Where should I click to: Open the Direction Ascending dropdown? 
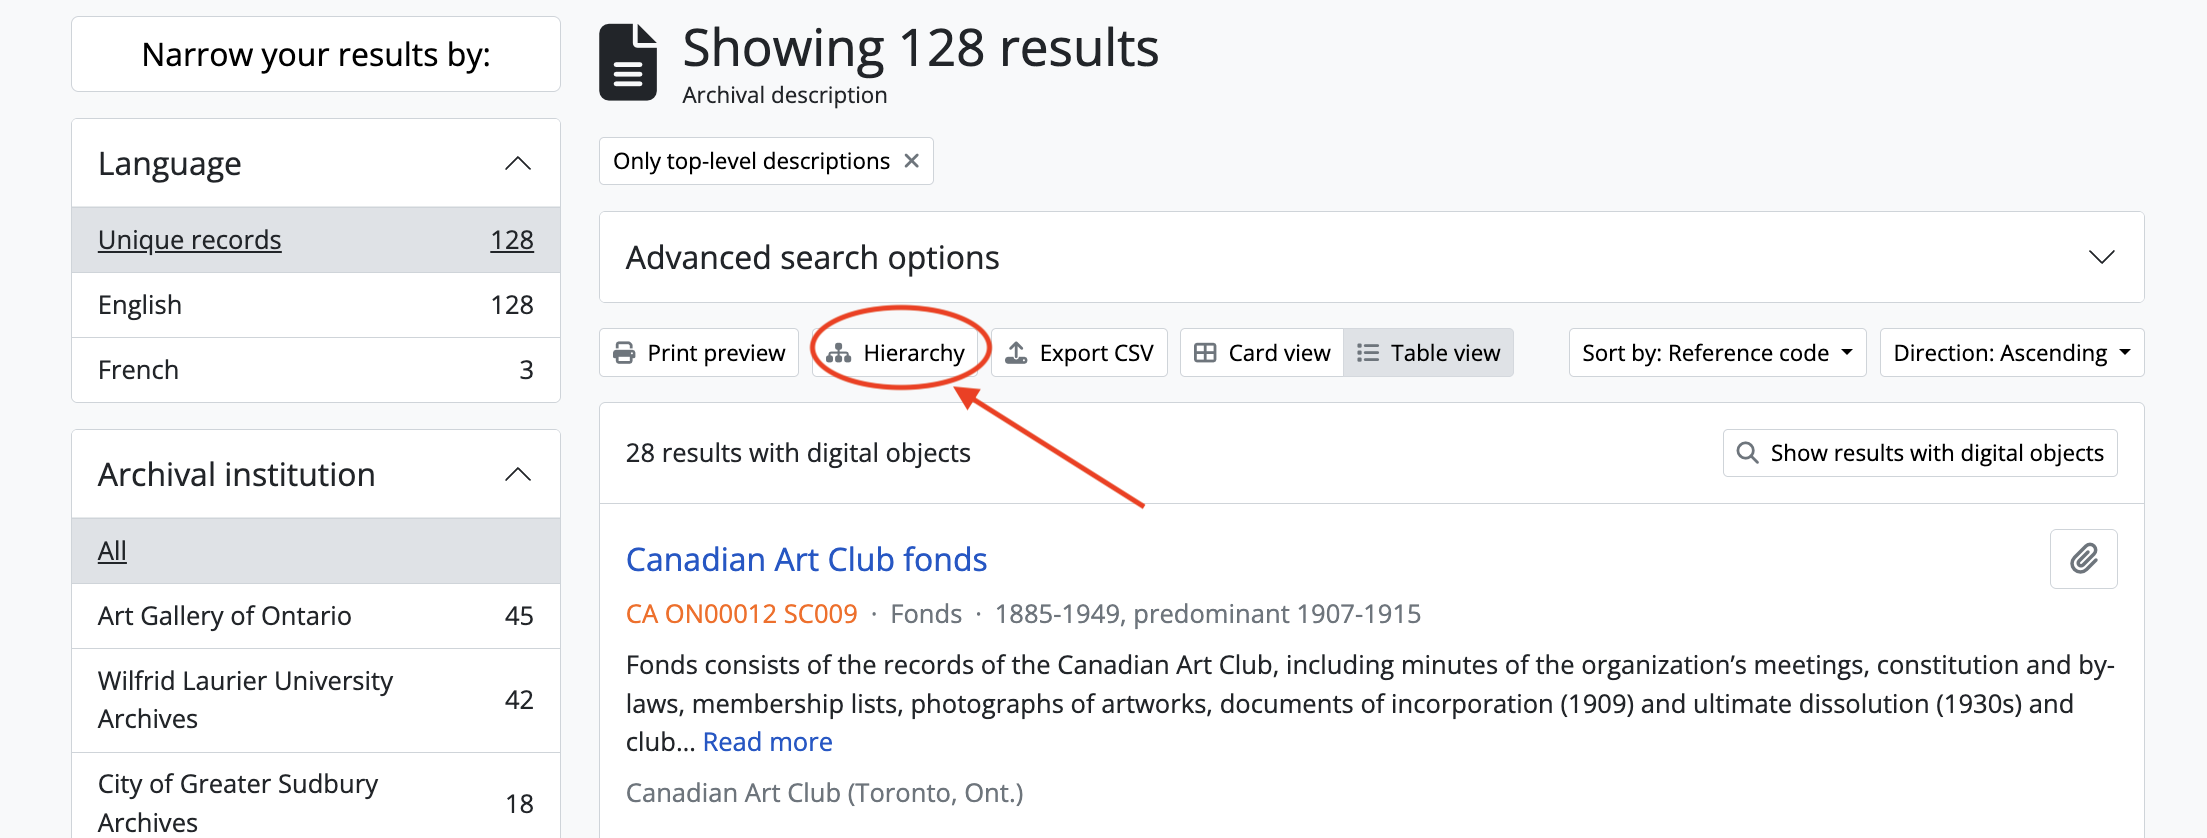point(2011,353)
